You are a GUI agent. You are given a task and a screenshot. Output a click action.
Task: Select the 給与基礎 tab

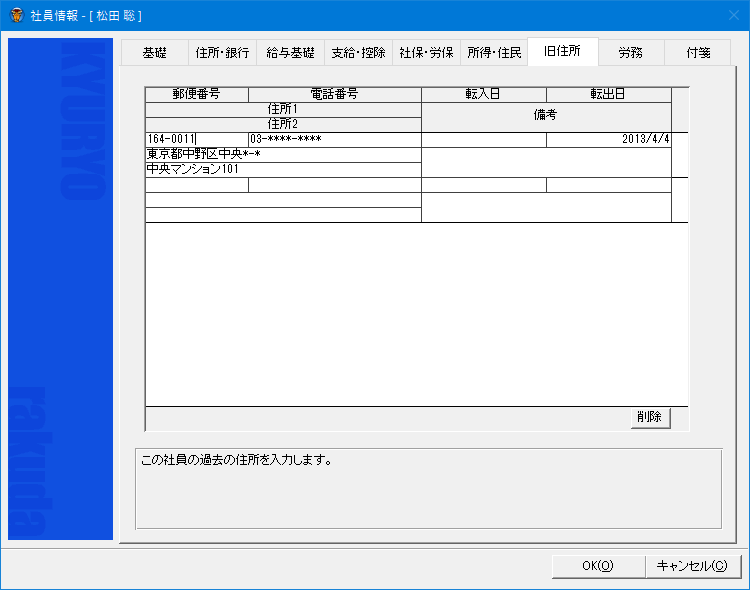tap(290, 53)
